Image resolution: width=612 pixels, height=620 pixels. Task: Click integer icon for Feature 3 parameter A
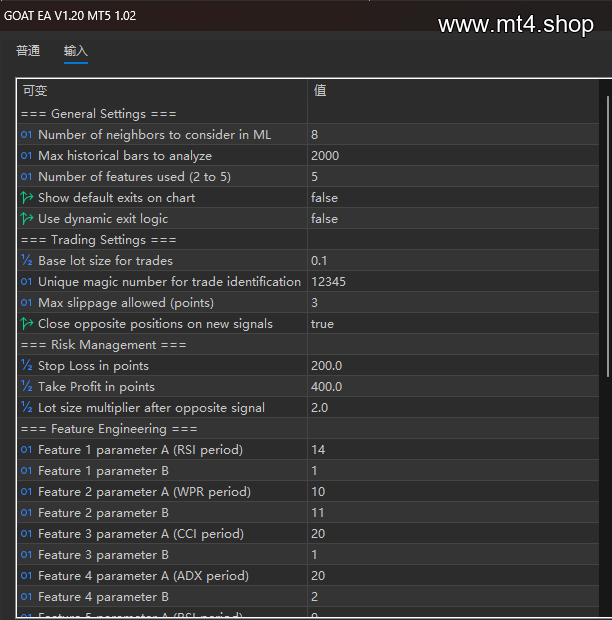(26, 534)
